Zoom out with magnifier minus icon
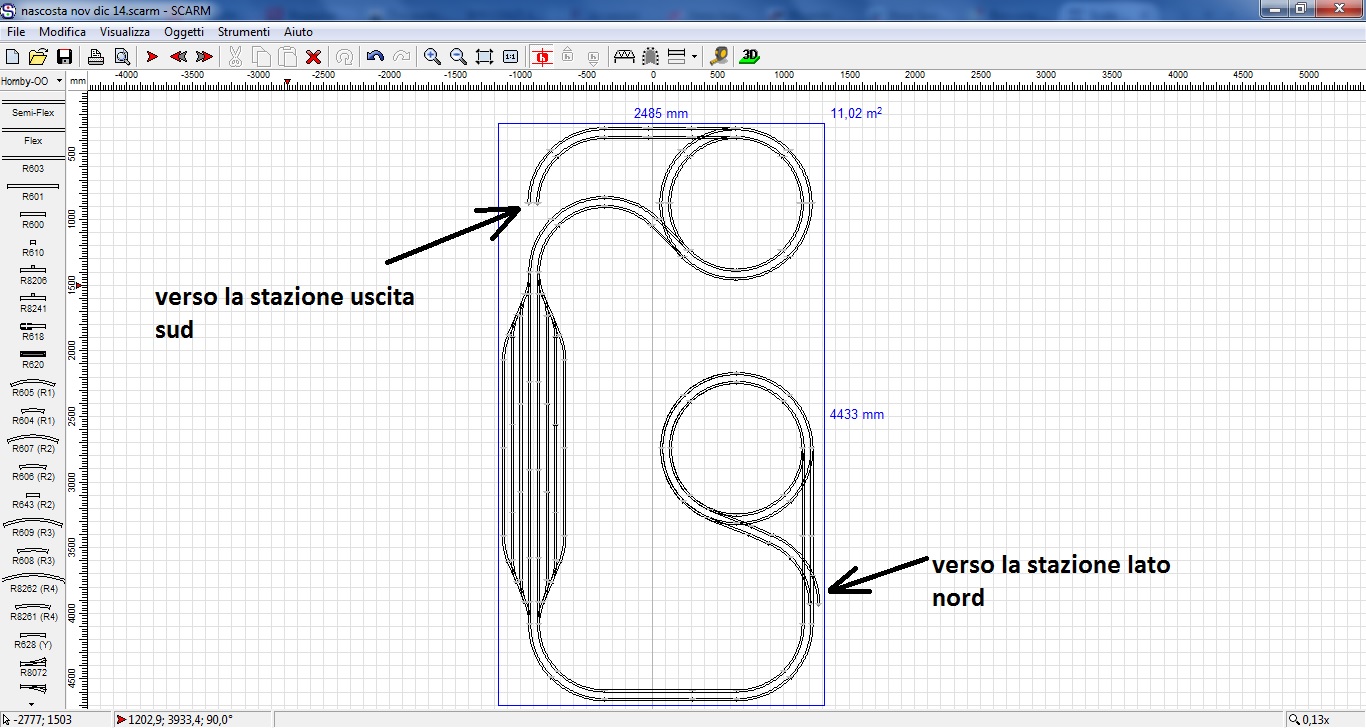 point(458,56)
